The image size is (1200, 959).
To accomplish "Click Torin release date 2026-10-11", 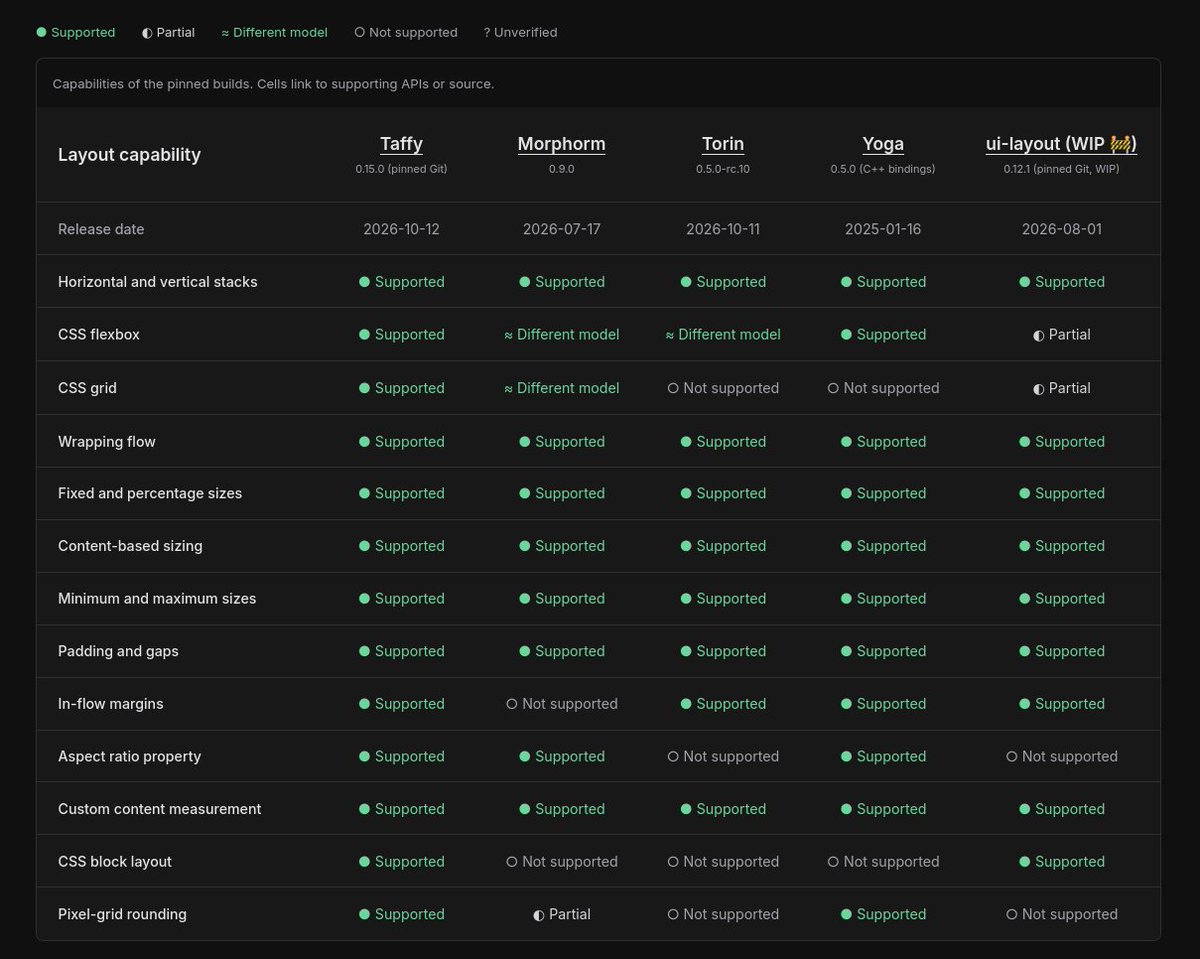I will pos(723,229).
